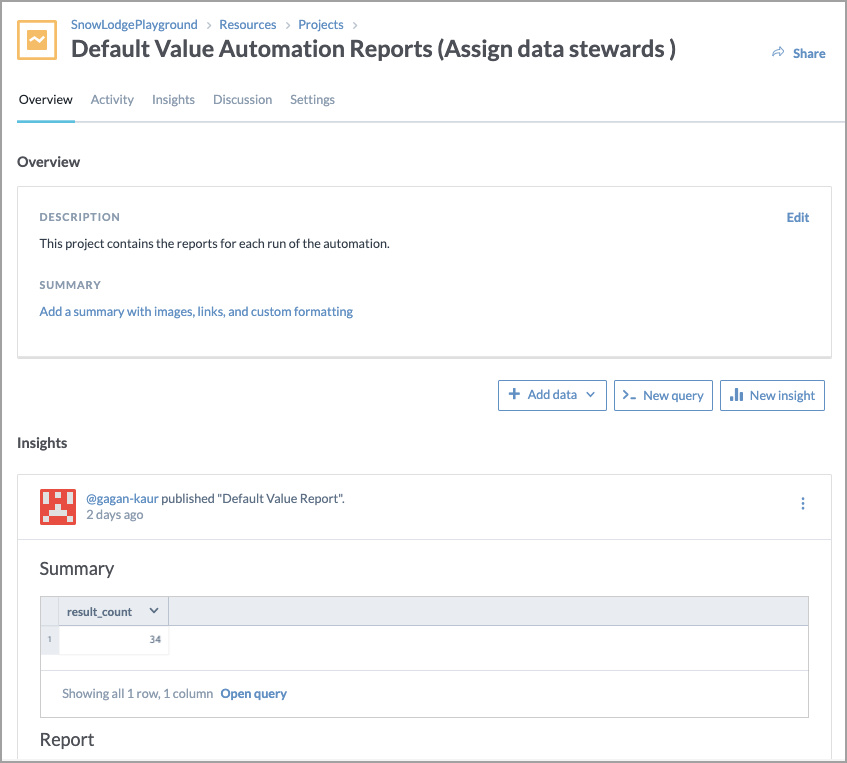Click the plus icon on Add data
This screenshot has width=847, height=763.
pos(514,394)
